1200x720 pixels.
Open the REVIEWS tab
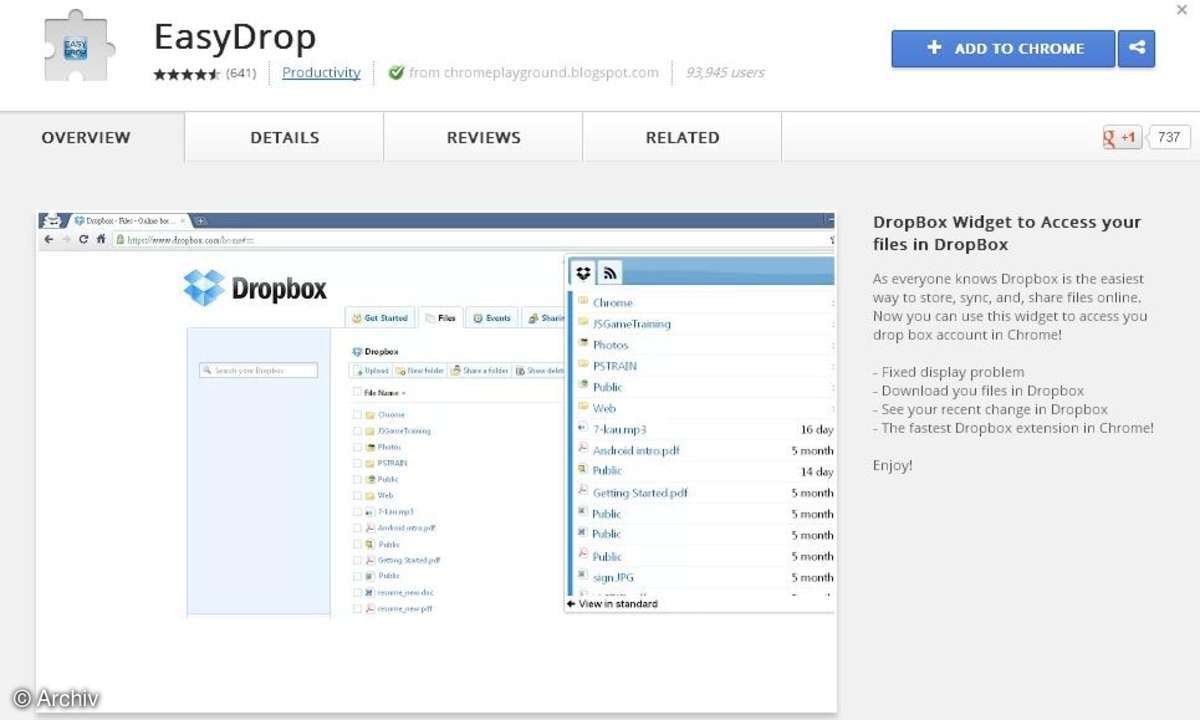pyautogui.click(x=484, y=137)
